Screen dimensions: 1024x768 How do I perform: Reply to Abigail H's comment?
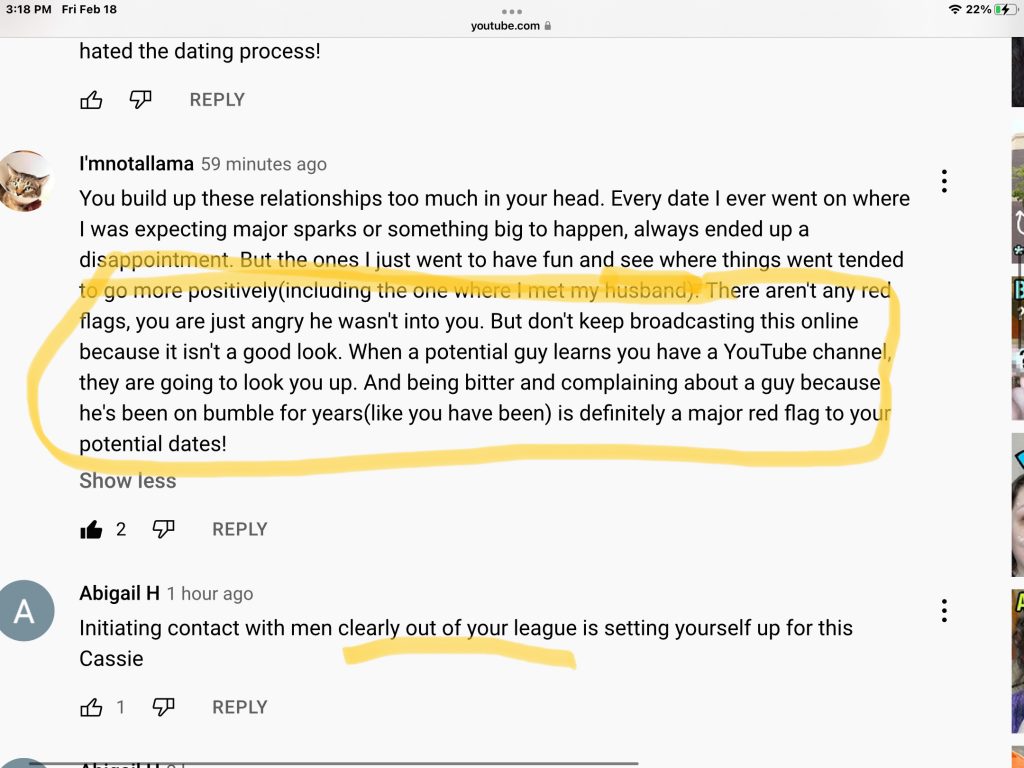point(240,707)
